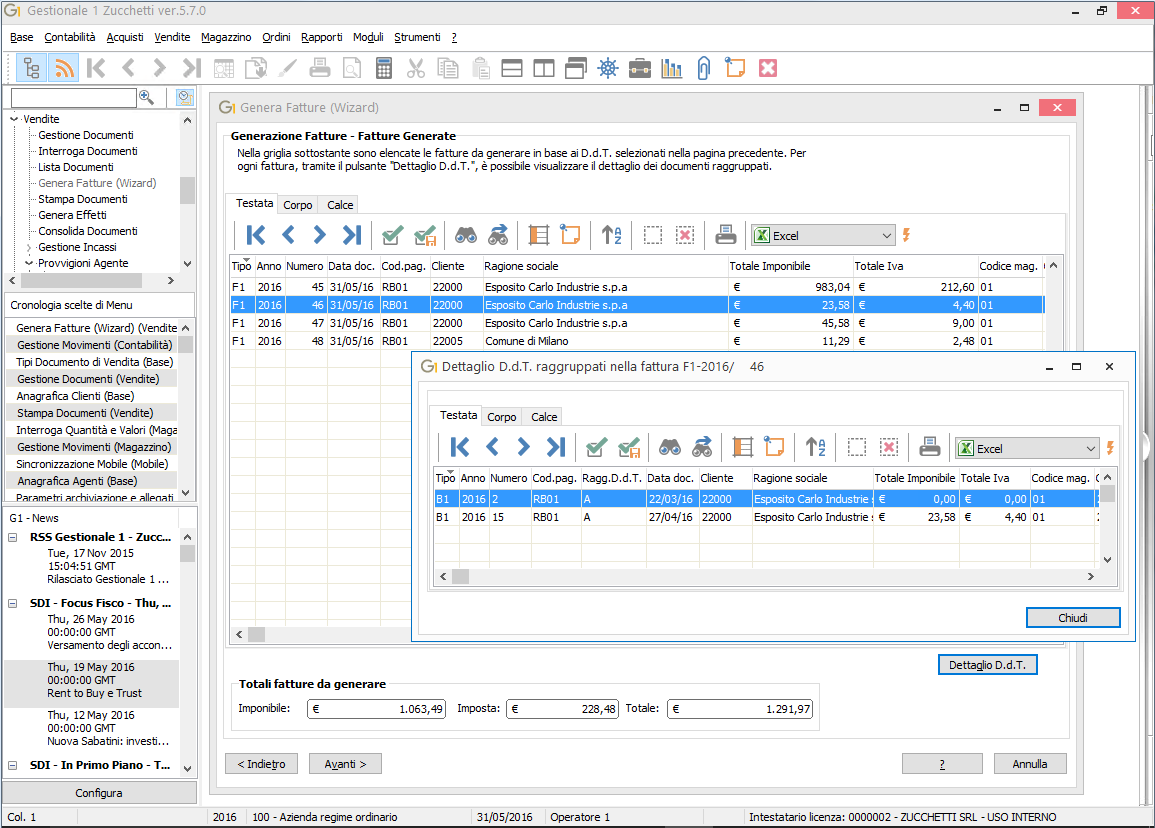Screen dimensions: 1155x828
Task: Collapse RSS Gestionale 1 news group
Action: (13, 538)
